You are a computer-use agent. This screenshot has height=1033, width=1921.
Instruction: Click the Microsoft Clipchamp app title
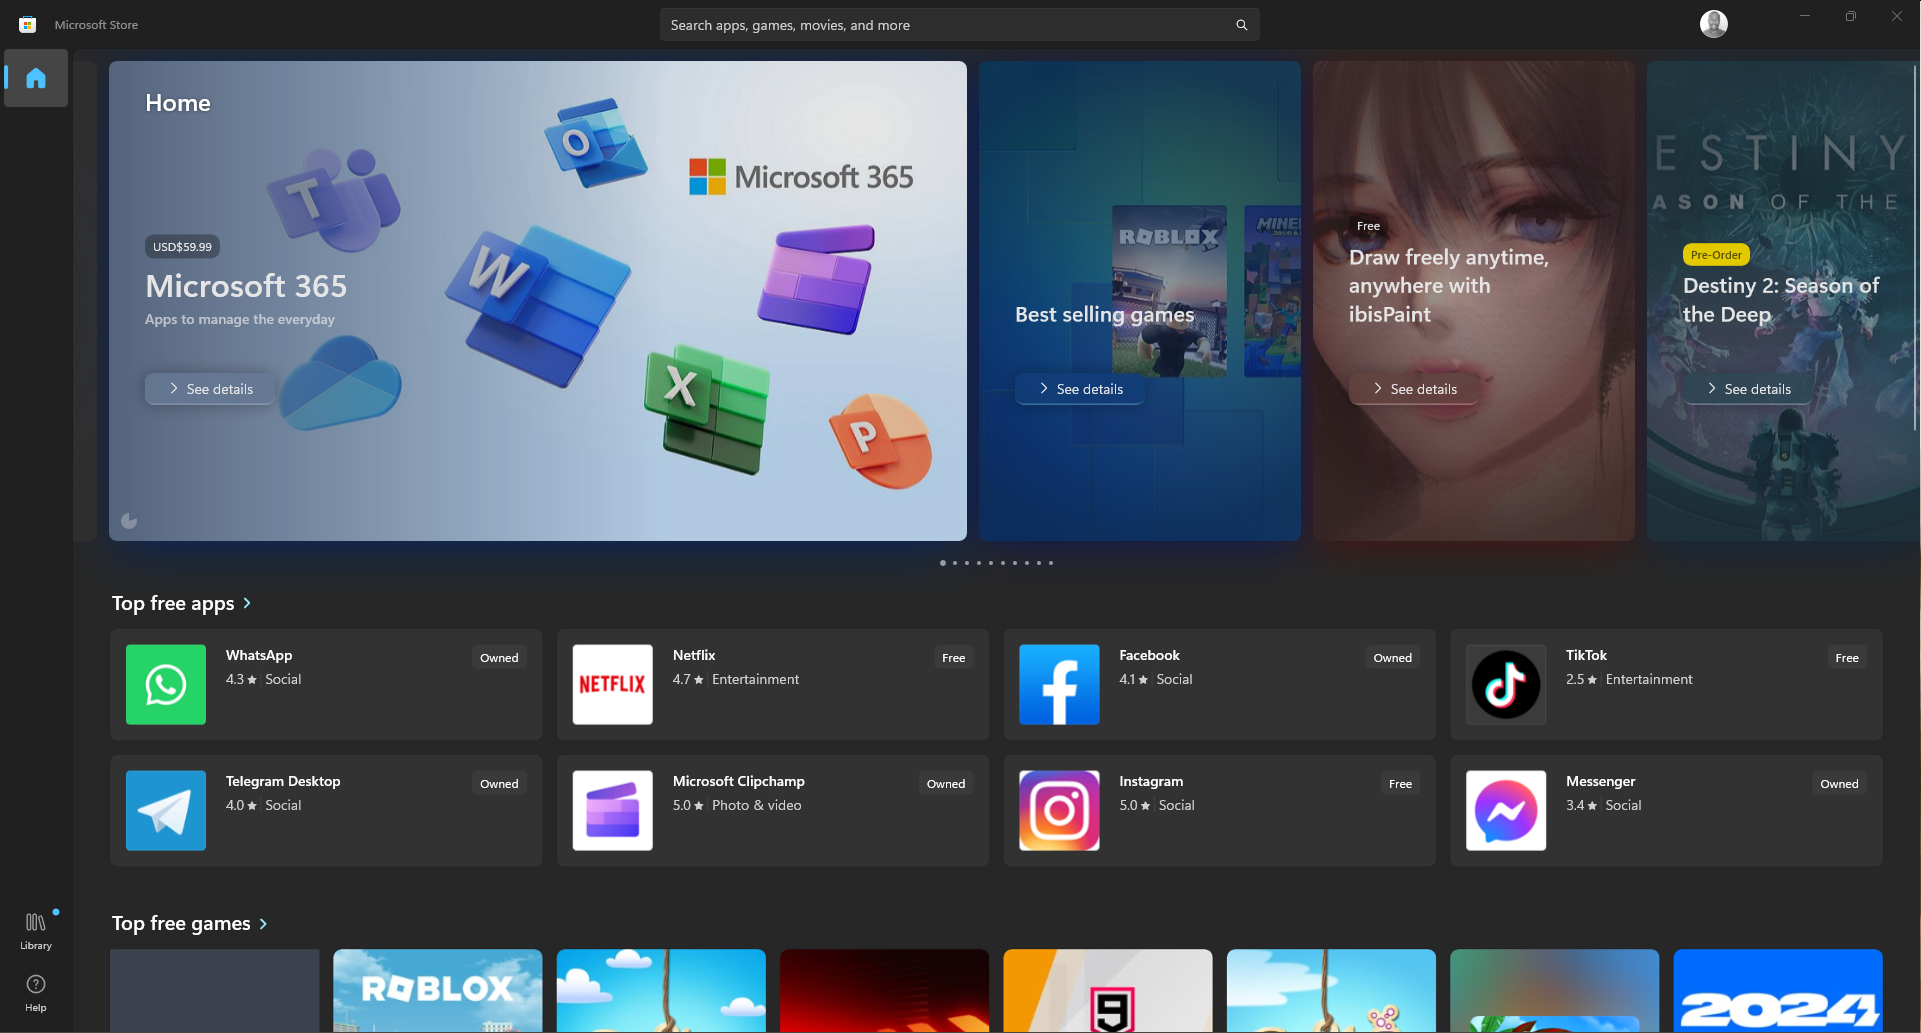pyautogui.click(x=739, y=782)
